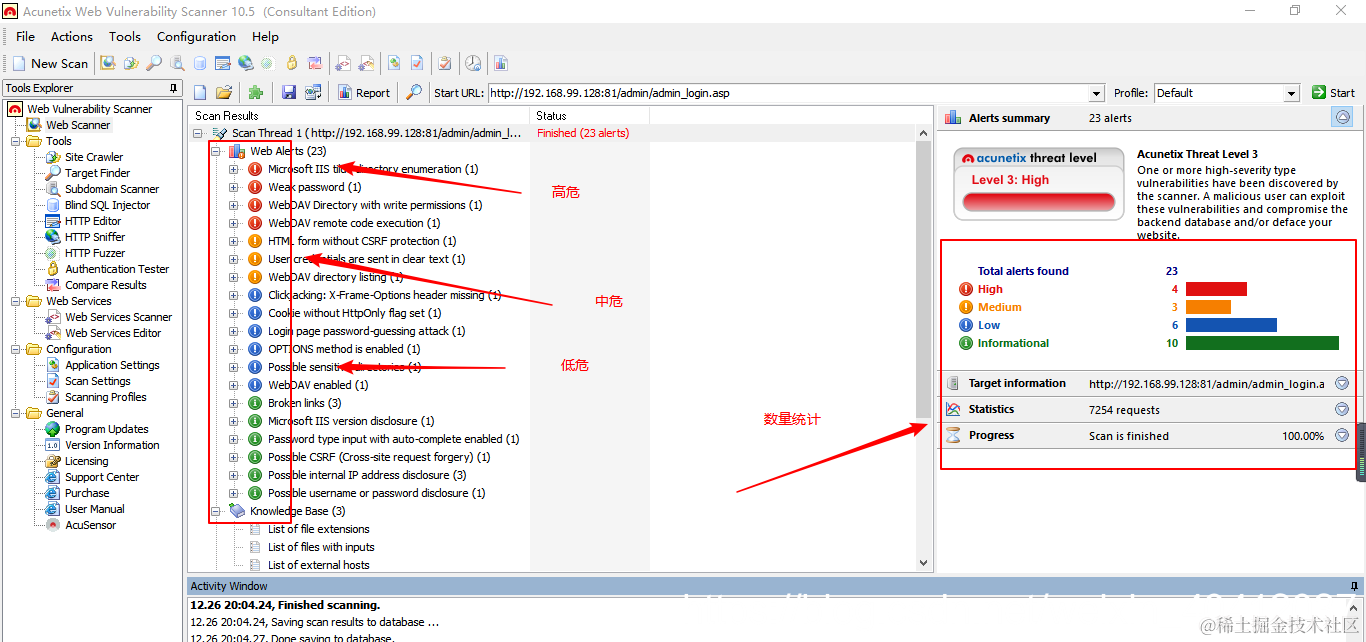Open the Start URL dropdown arrow
This screenshot has height=642, width=1366.
point(1097,93)
